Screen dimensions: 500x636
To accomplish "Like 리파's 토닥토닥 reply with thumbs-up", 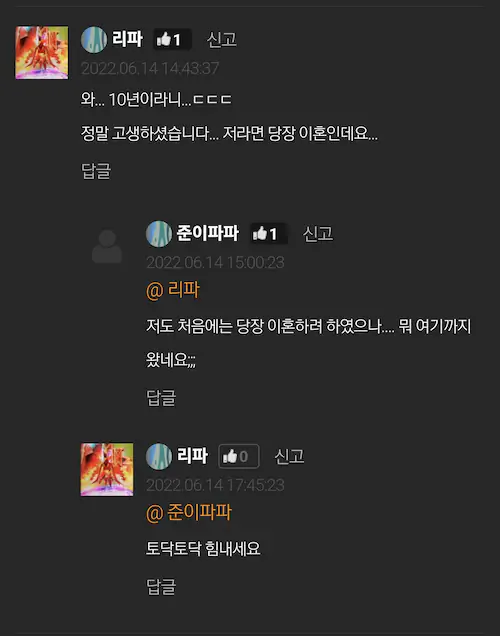I will click(238, 456).
